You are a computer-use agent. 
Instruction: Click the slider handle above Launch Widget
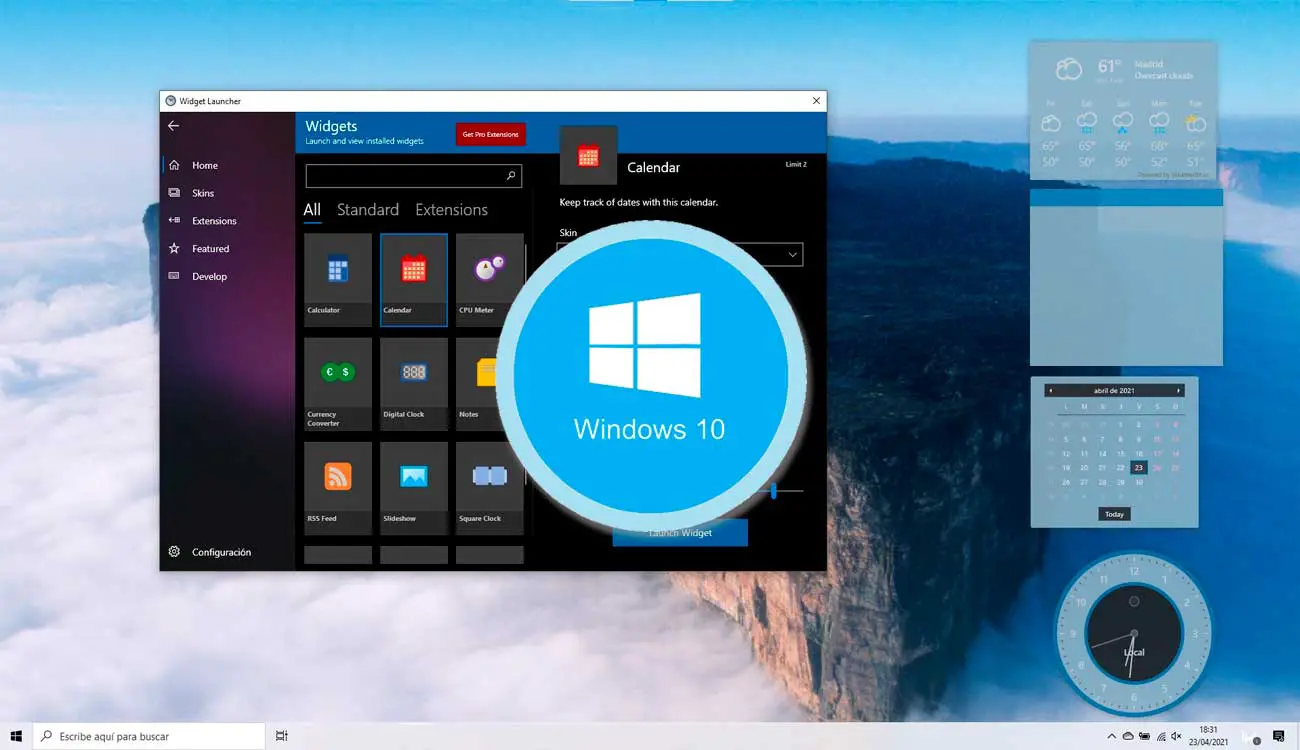point(774,491)
